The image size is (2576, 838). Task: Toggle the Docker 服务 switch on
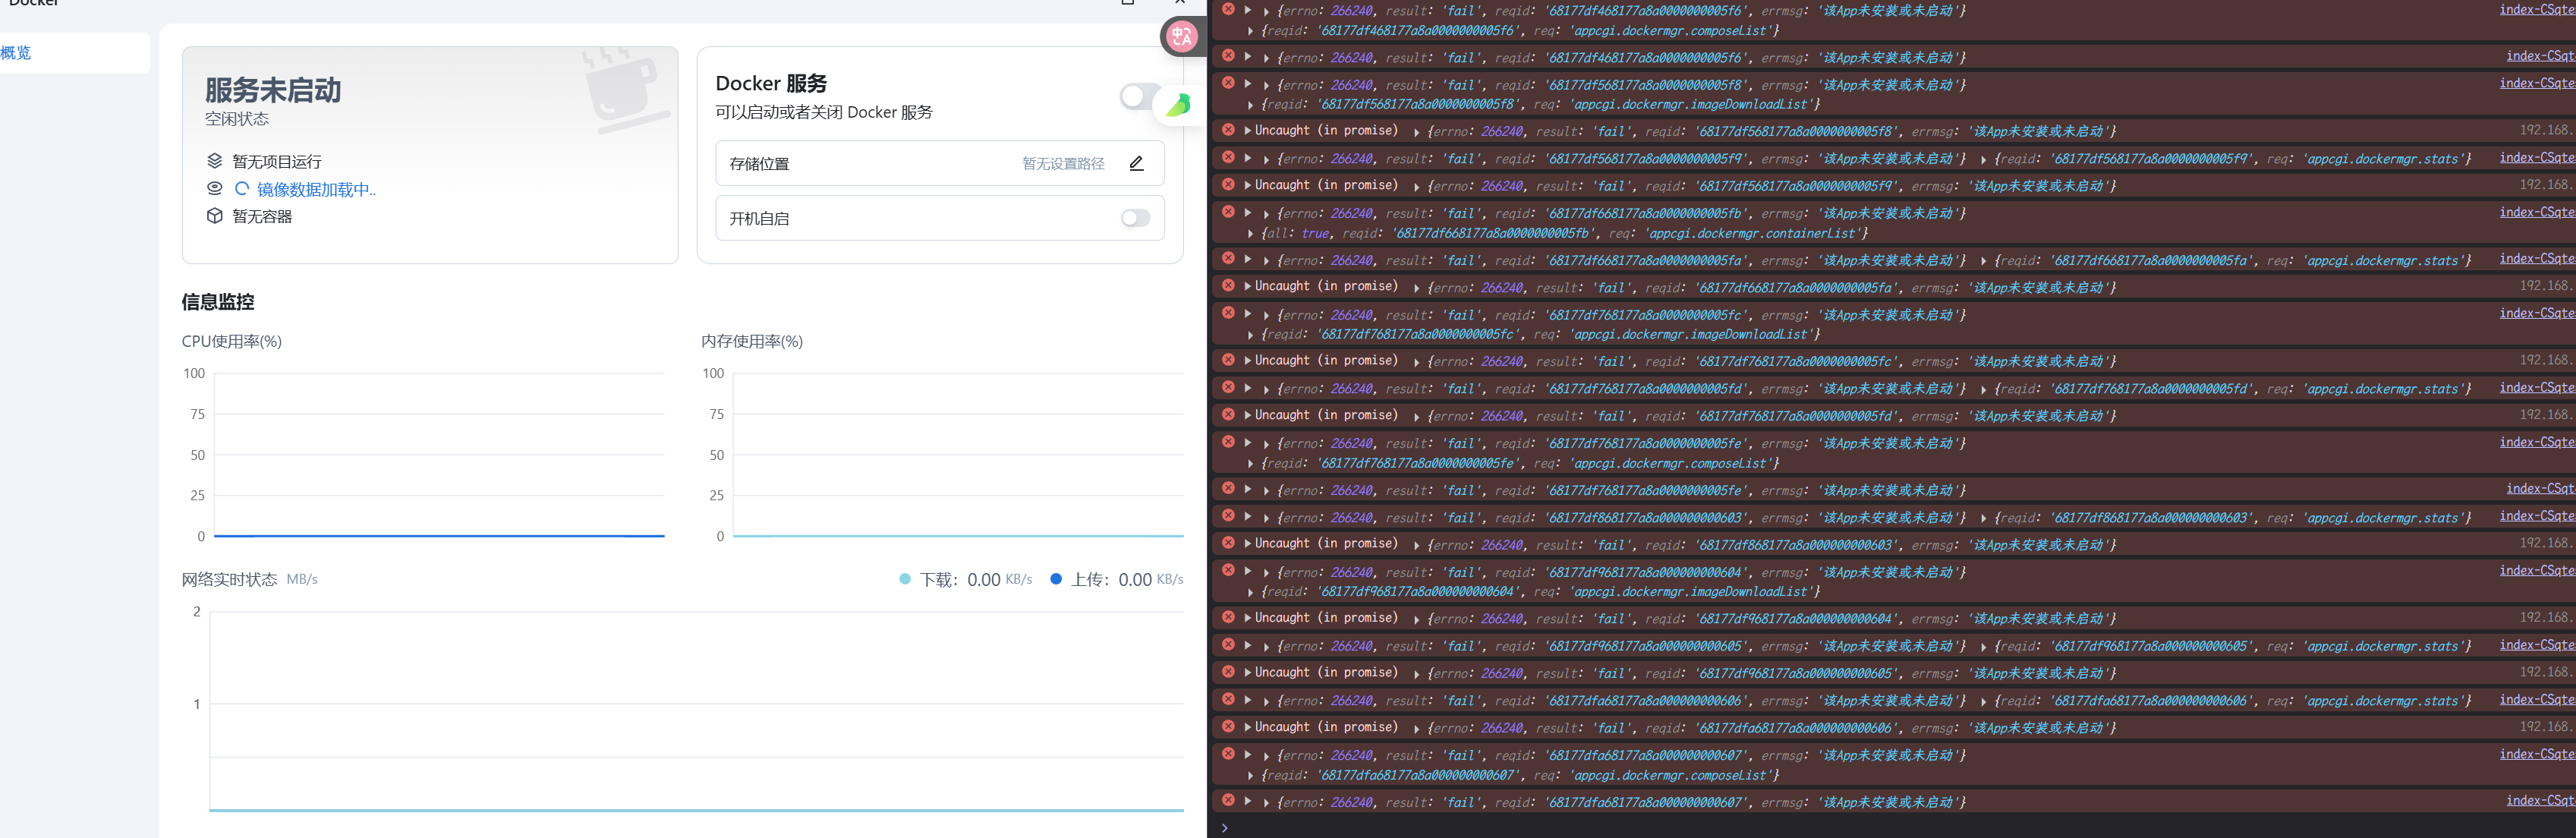tap(1135, 96)
